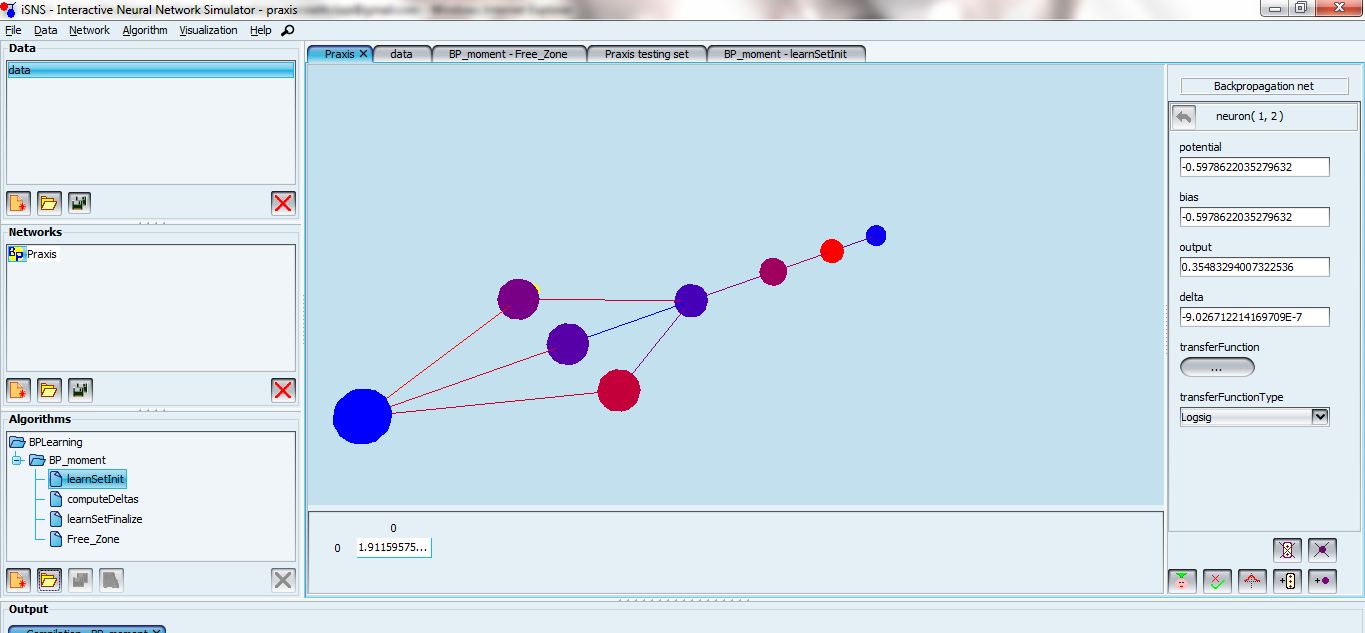Close the Praxis tab
1365x633 pixels.
coord(363,54)
